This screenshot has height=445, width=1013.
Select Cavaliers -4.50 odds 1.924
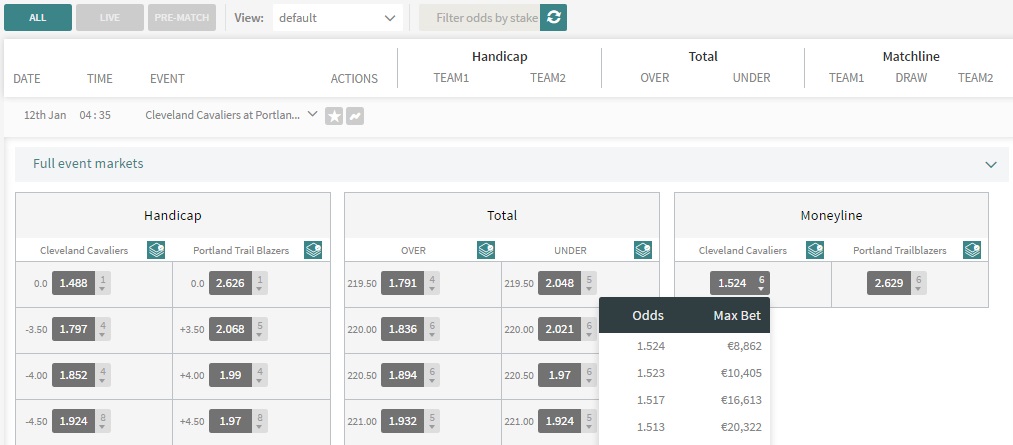pos(74,421)
